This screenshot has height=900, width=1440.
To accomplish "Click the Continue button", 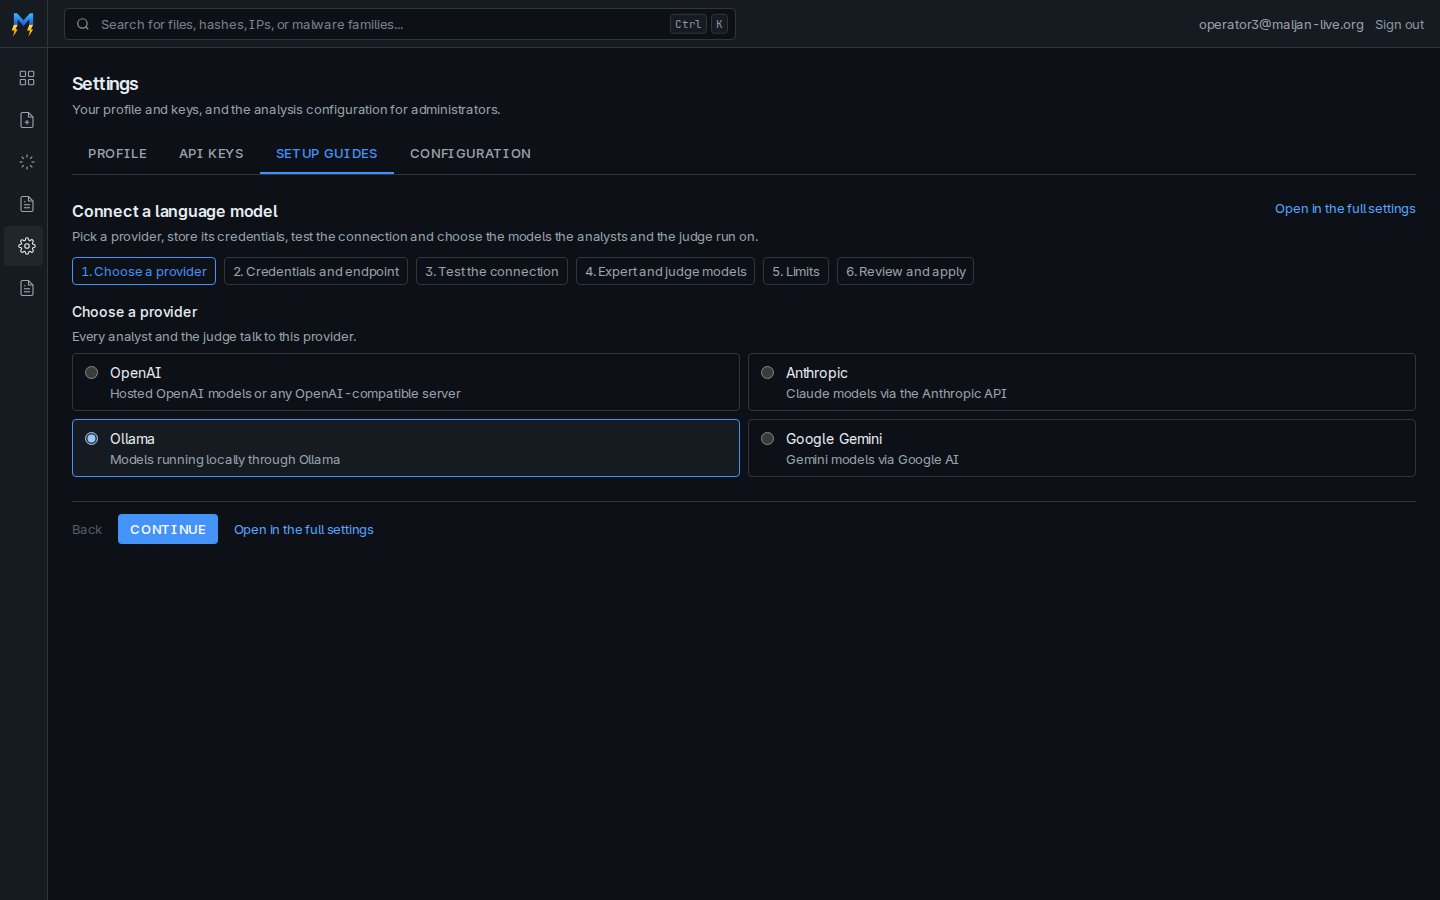I will (x=168, y=529).
